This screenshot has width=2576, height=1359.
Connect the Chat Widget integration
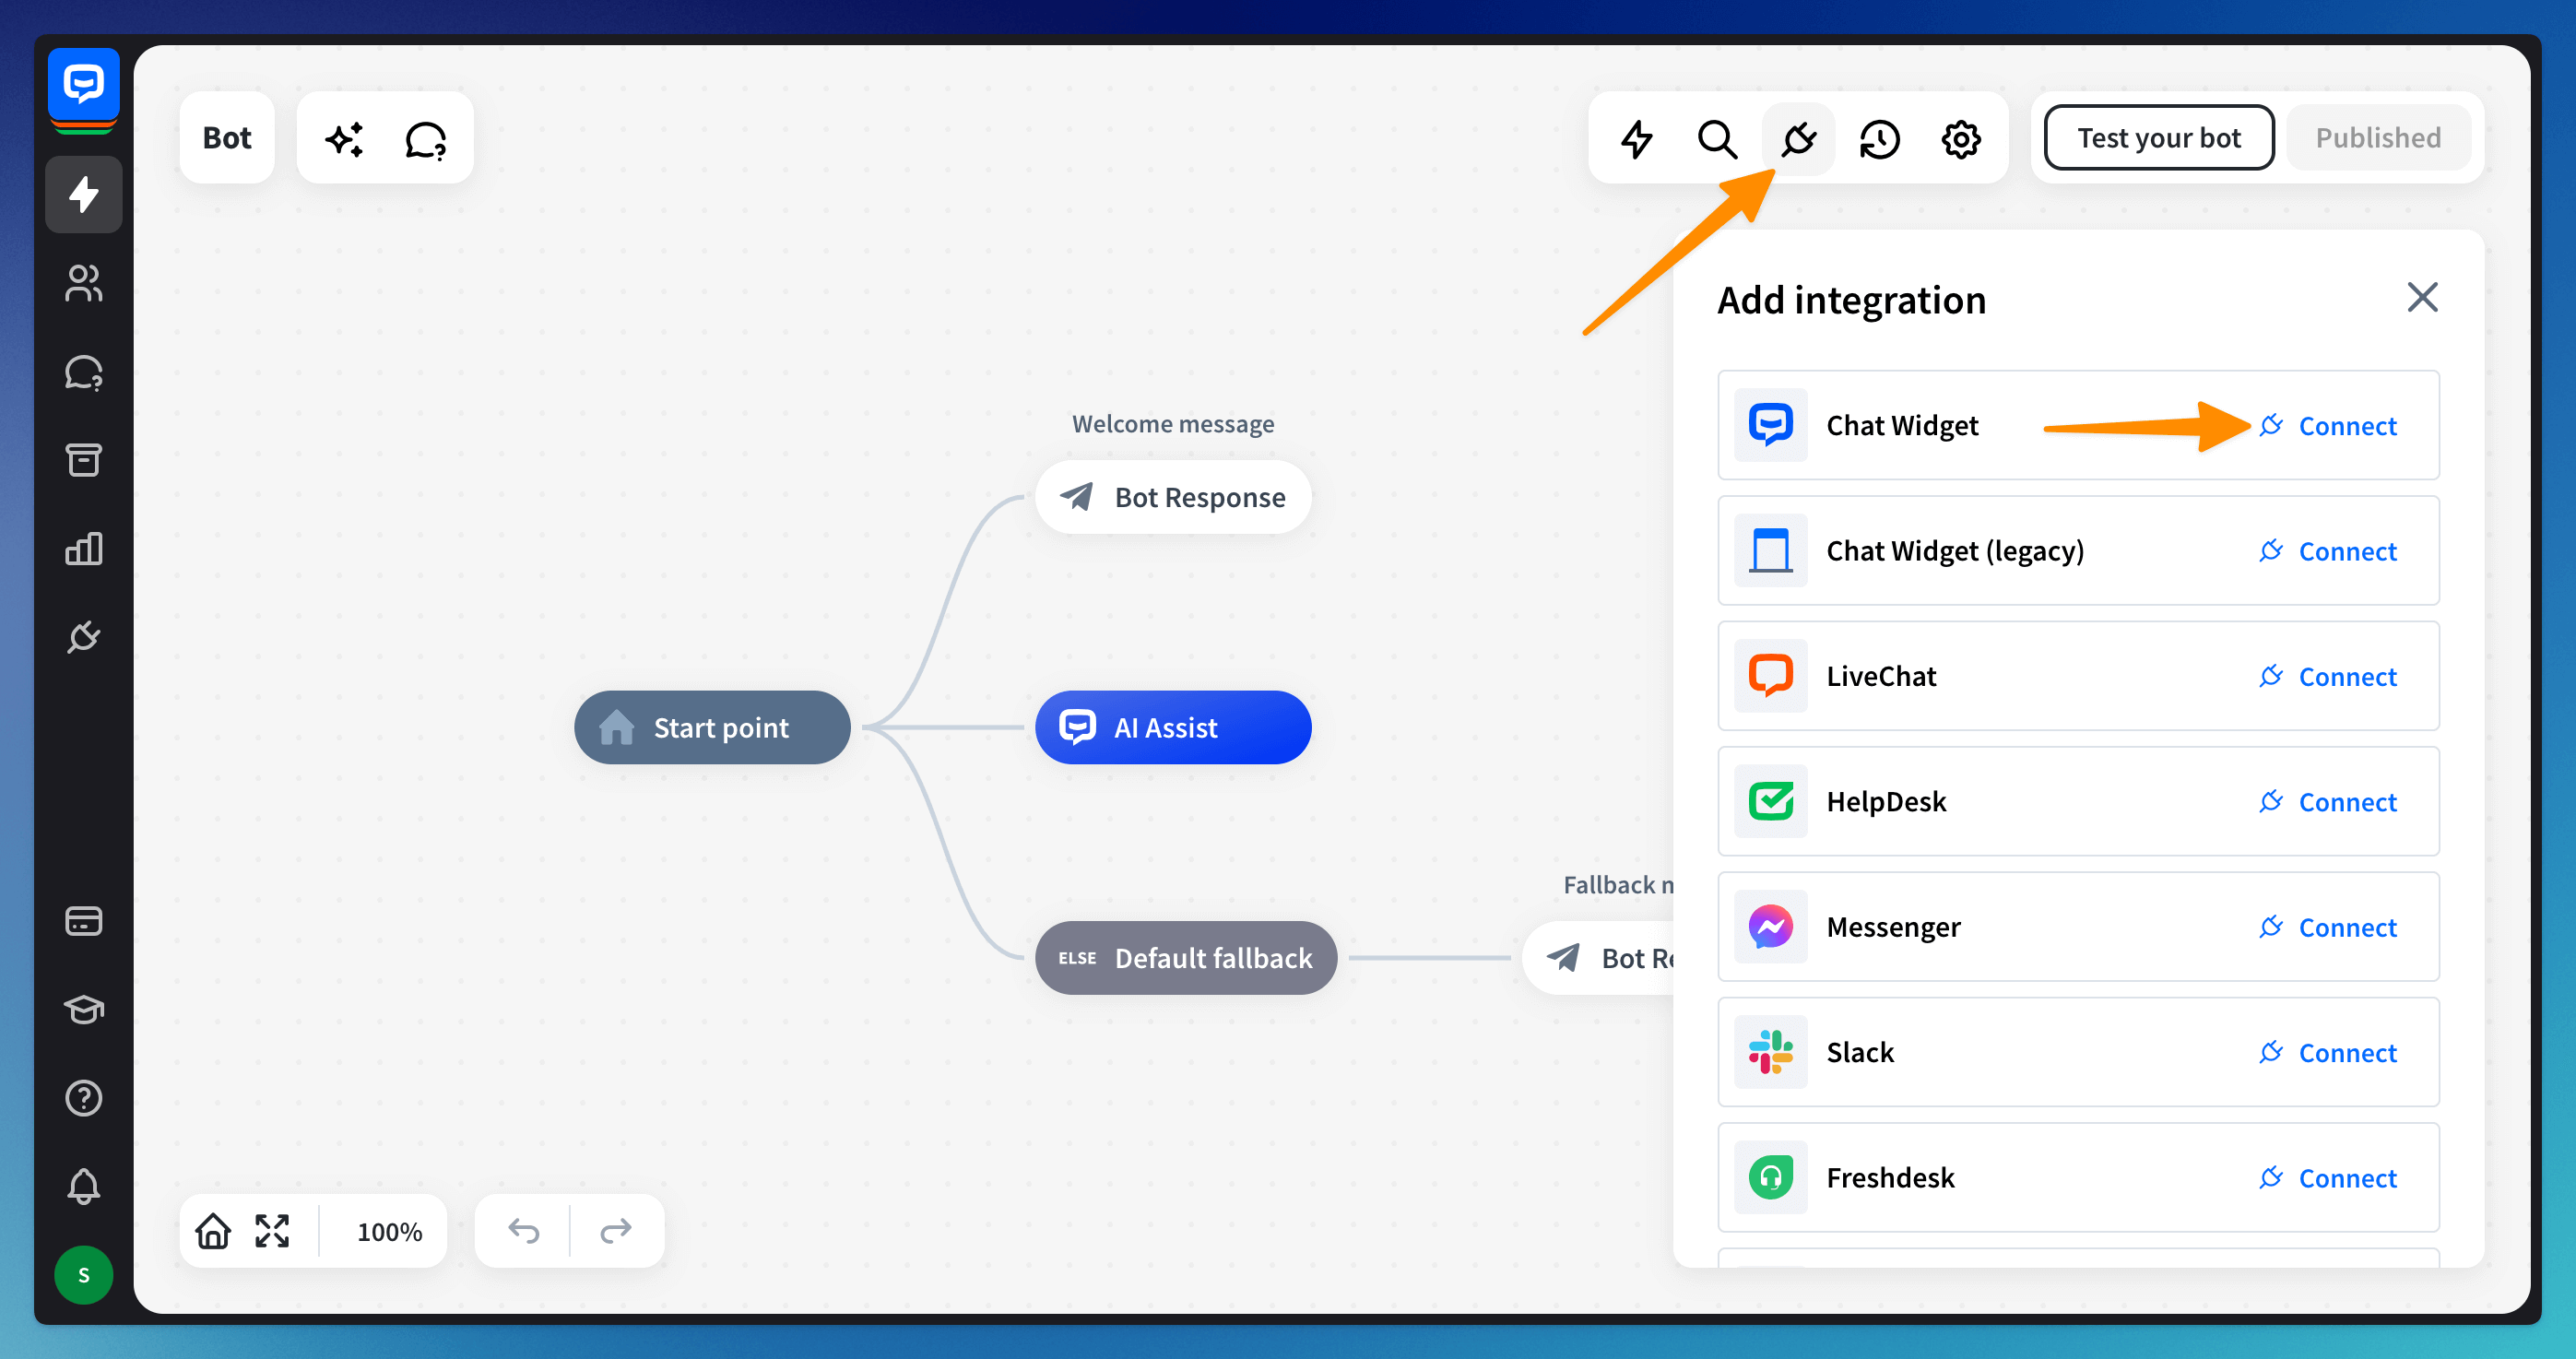[2328, 426]
